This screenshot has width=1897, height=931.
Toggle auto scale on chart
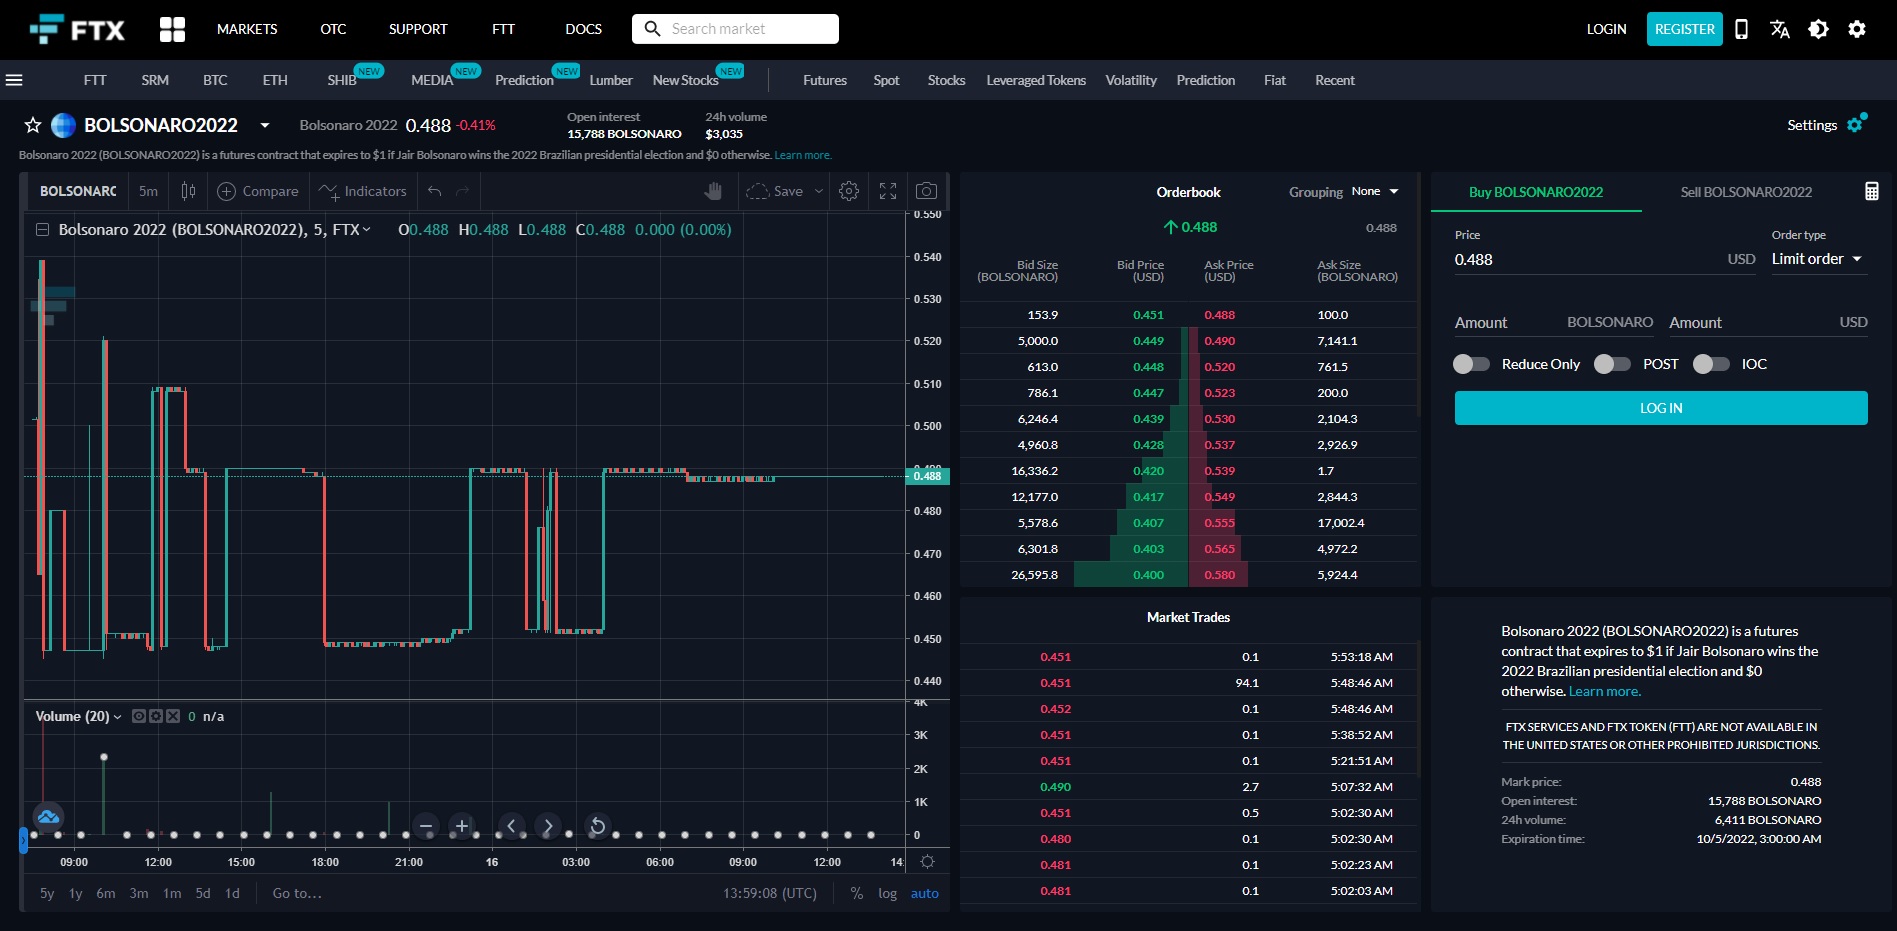[925, 894]
